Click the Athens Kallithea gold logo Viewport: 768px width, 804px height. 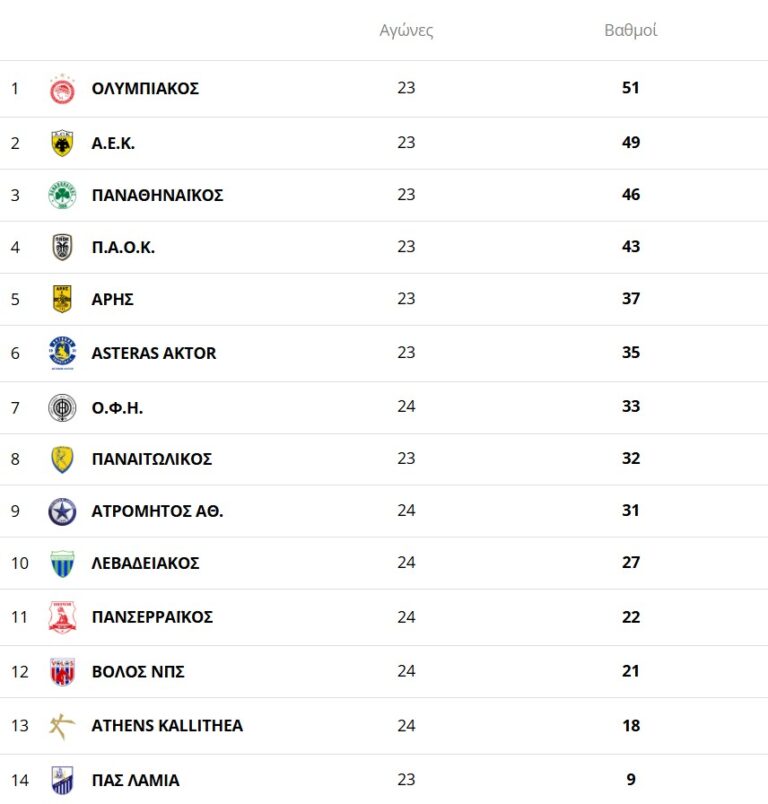(62, 725)
